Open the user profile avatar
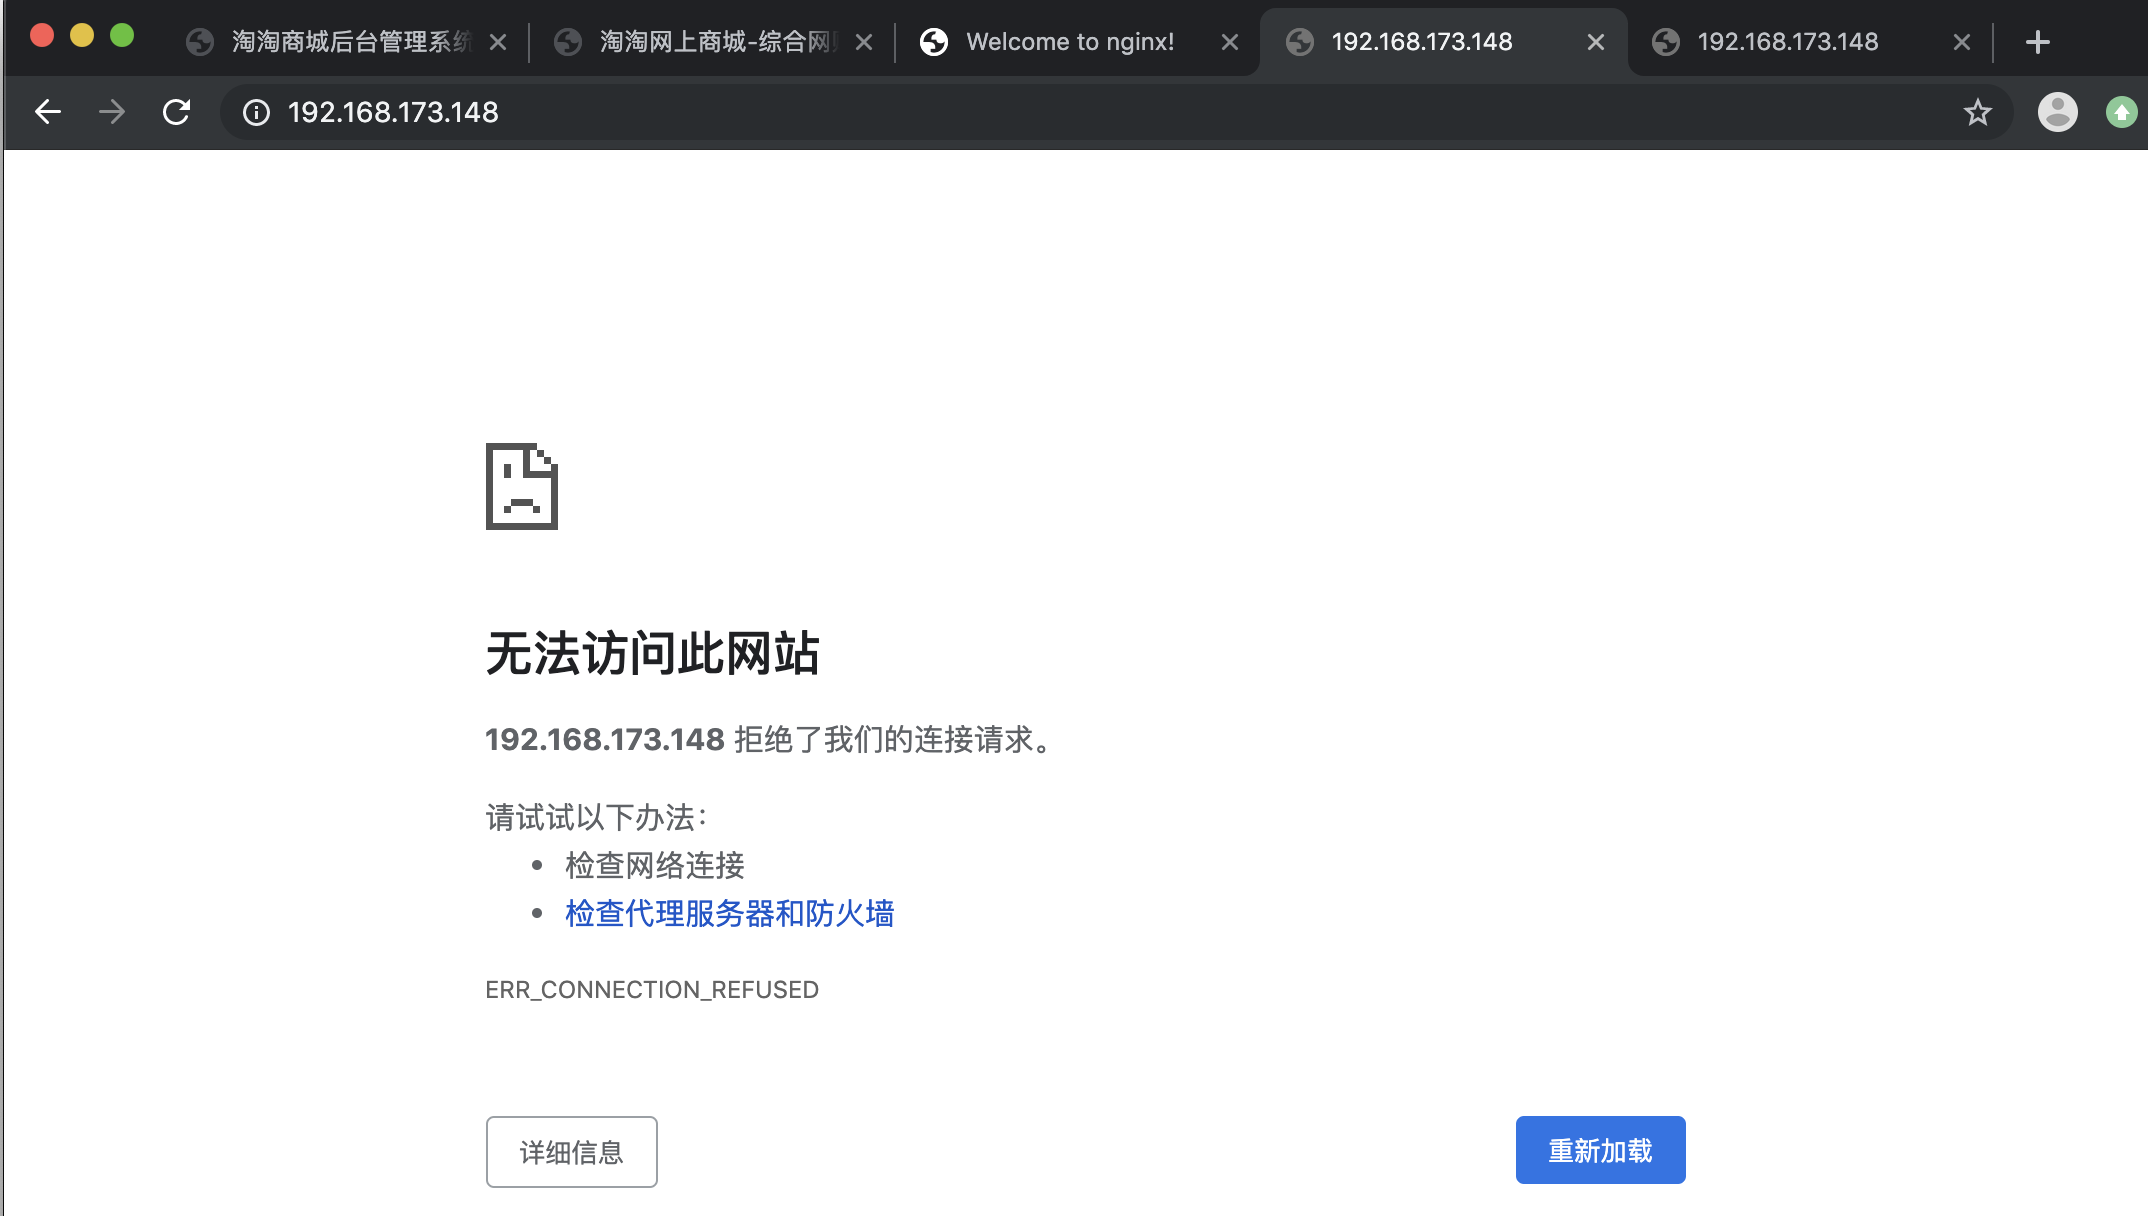The width and height of the screenshot is (2148, 1216). click(x=2057, y=112)
